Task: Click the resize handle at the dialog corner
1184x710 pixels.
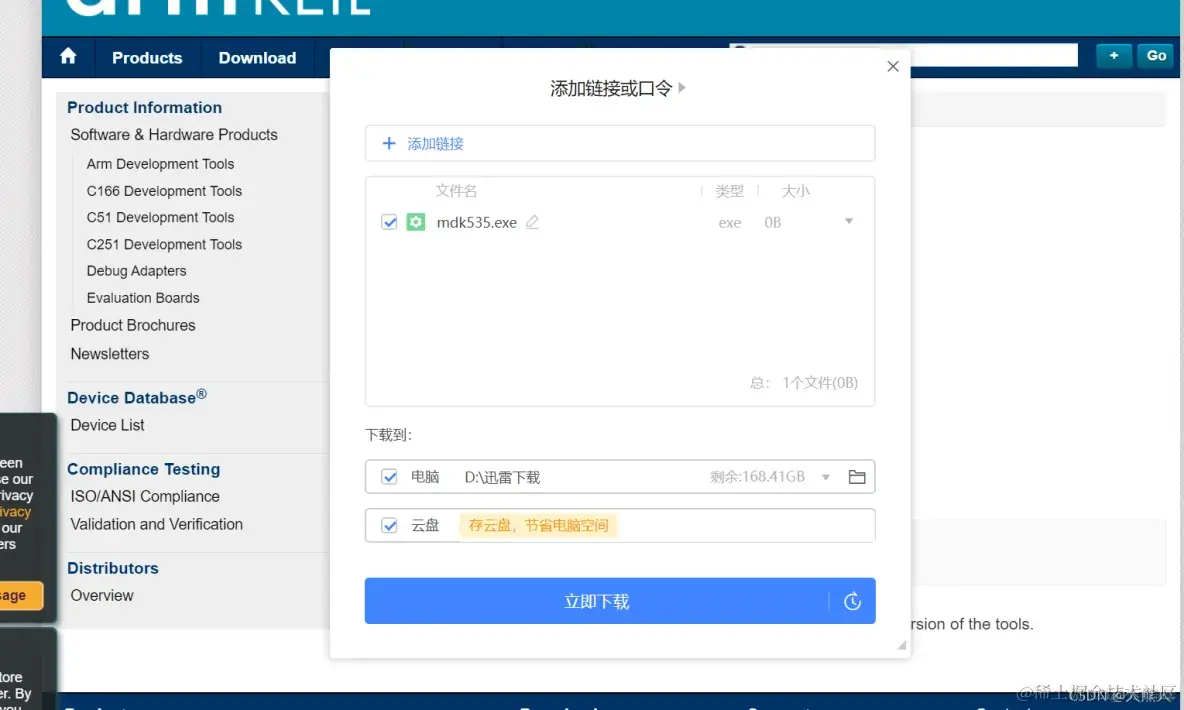Action: pos(901,646)
